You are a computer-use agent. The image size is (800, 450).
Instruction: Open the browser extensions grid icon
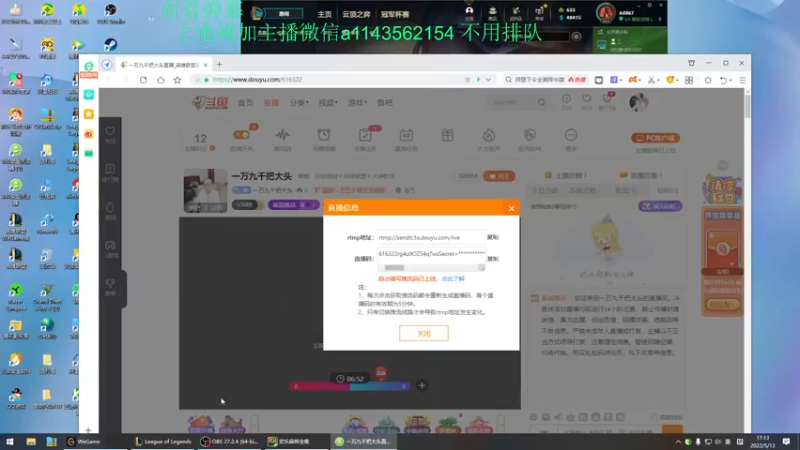pyautogui.click(x=689, y=80)
